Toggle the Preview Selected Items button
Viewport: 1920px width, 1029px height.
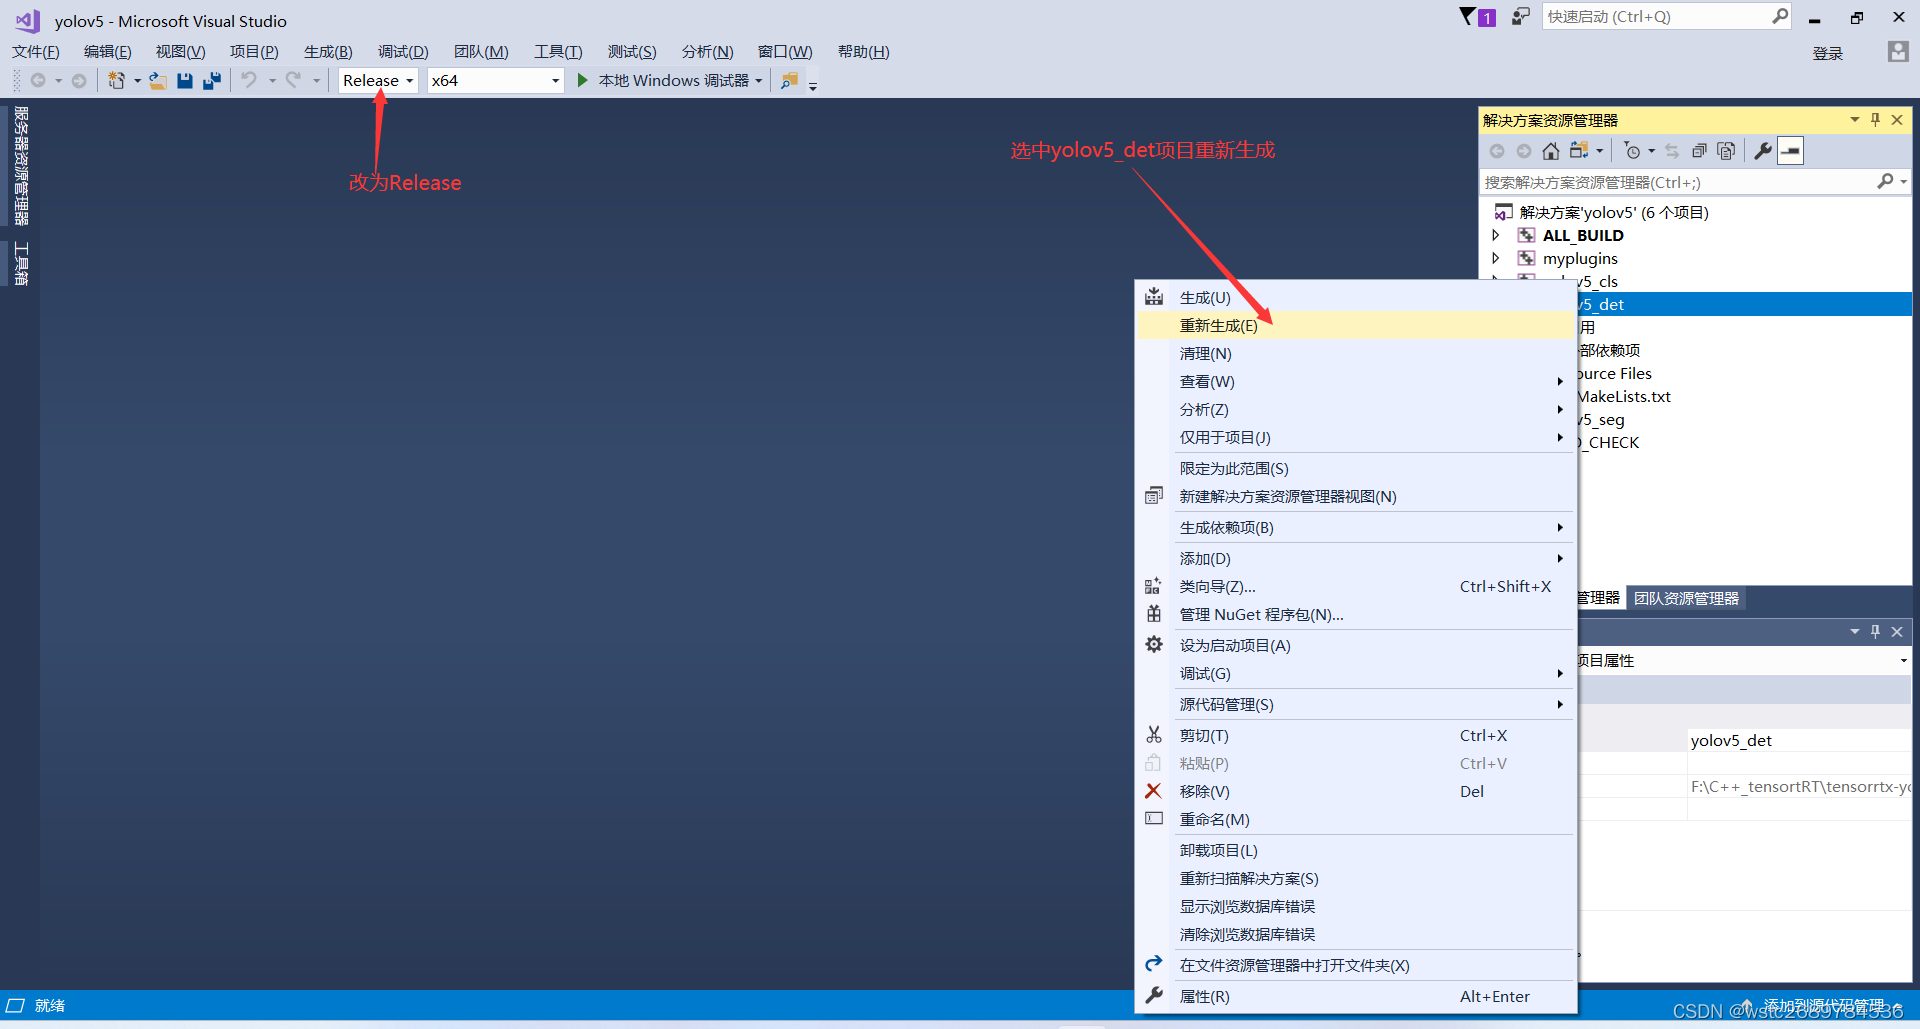coord(1791,151)
